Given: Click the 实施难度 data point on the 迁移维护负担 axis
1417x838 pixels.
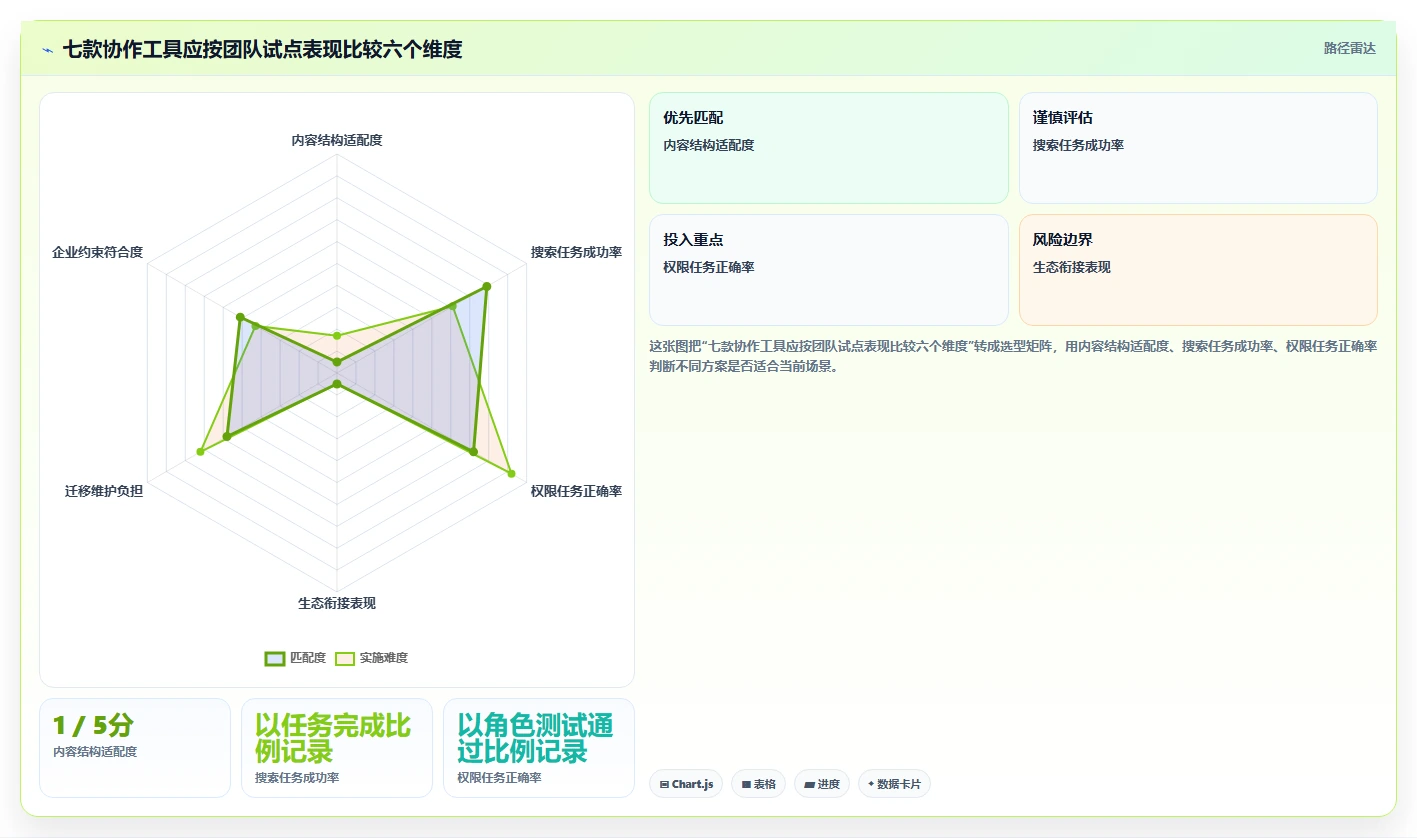Looking at the screenshot, I should [200, 452].
